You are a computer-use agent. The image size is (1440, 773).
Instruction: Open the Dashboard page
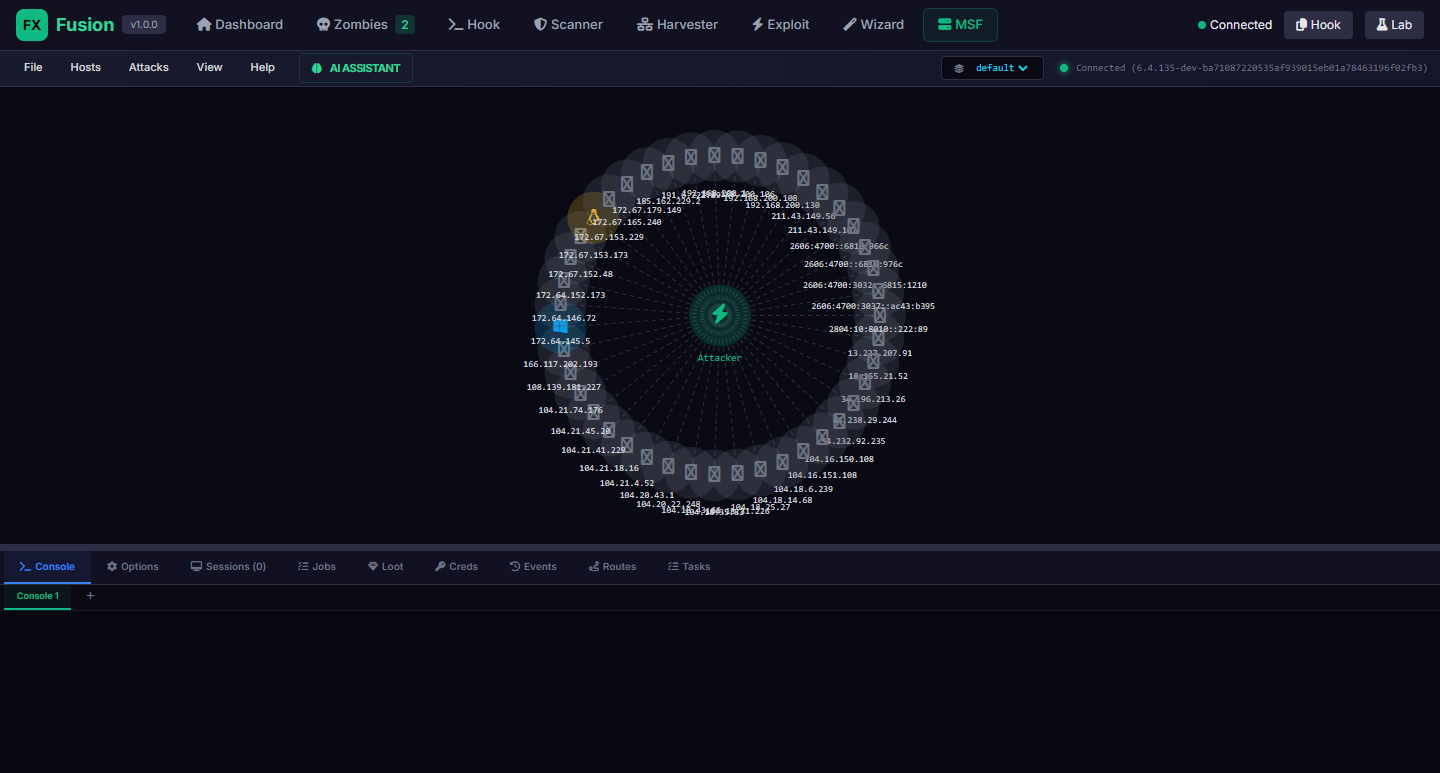click(x=240, y=25)
